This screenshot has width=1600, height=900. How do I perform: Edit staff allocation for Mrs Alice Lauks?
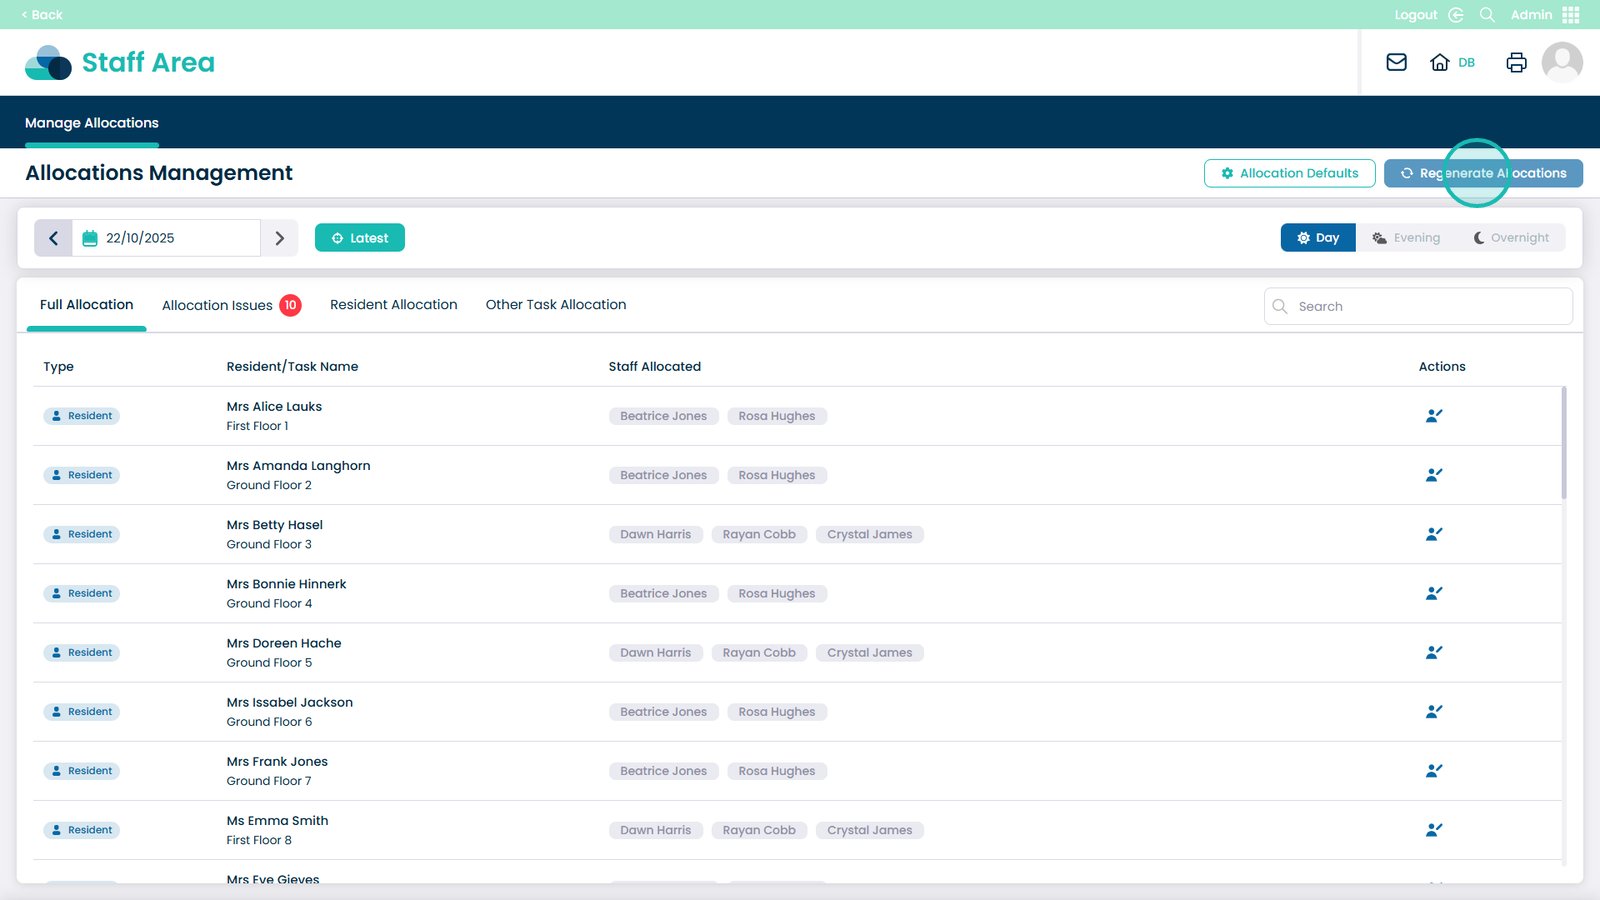tap(1433, 416)
